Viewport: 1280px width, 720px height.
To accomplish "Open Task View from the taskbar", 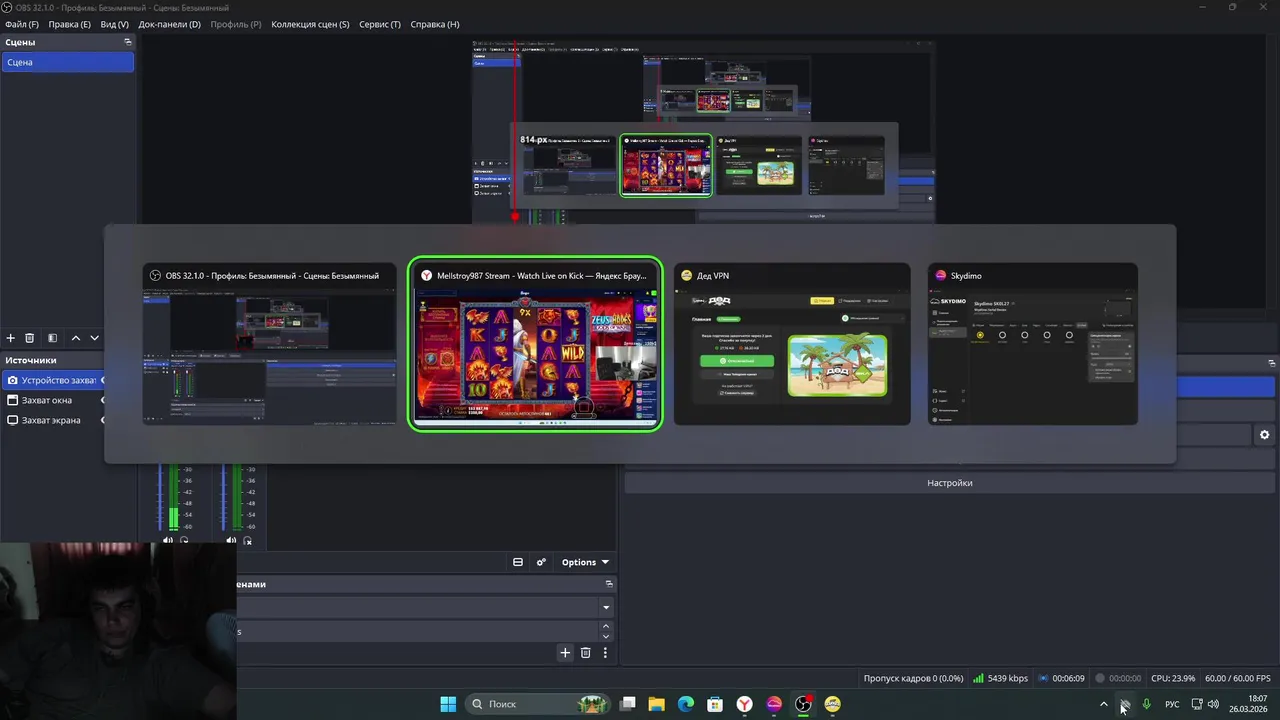I will 628,704.
